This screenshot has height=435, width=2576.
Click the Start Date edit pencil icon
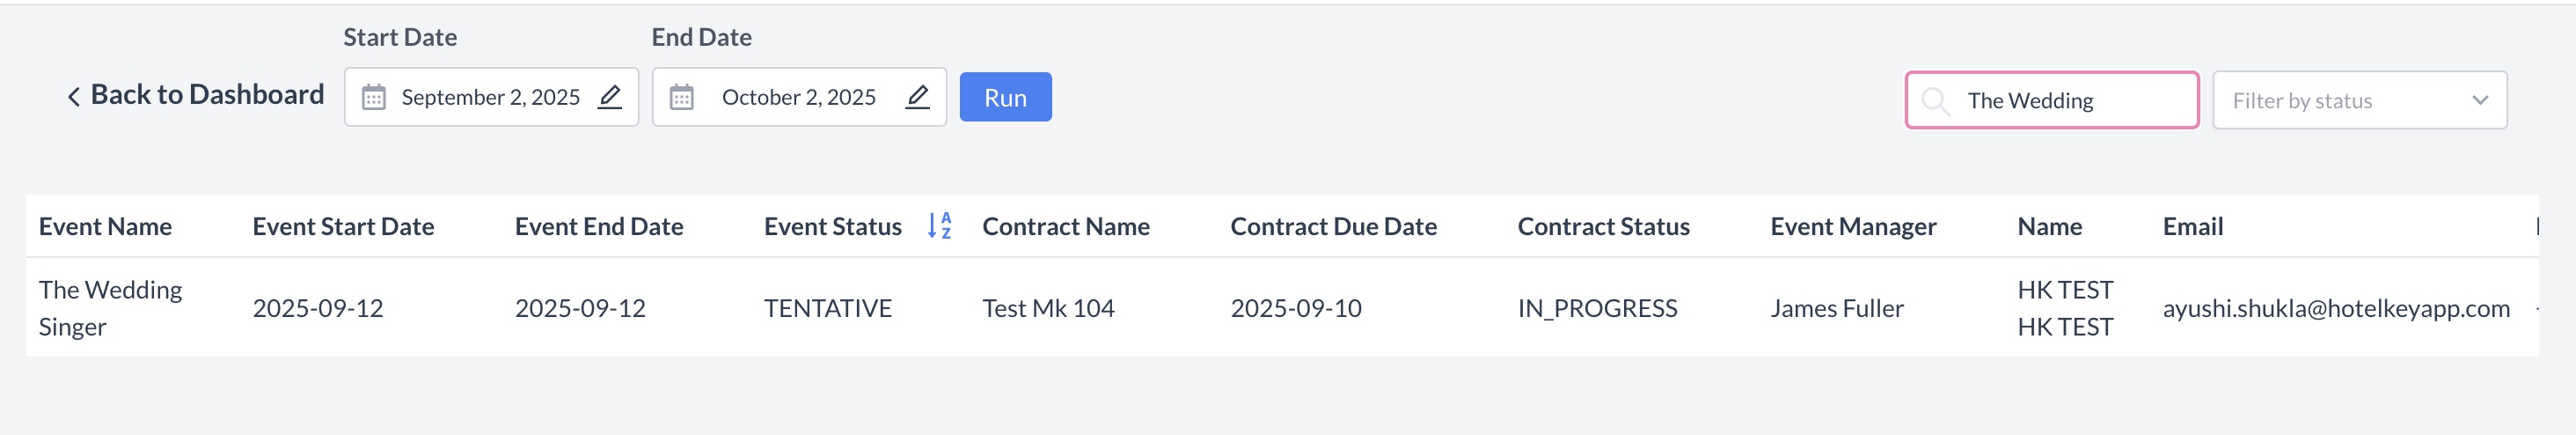[x=610, y=97]
